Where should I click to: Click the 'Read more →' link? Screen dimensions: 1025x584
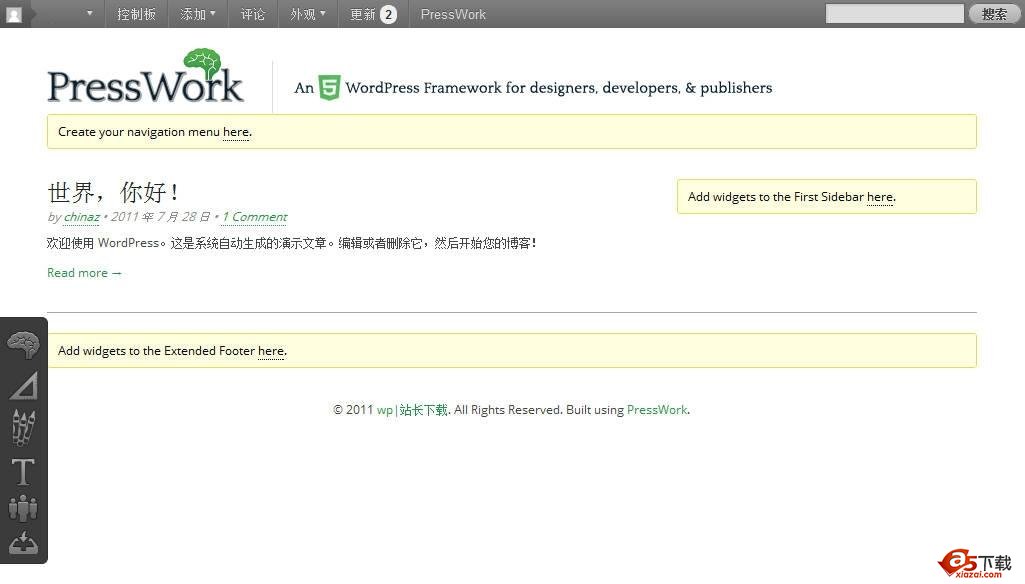pos(84,273)
